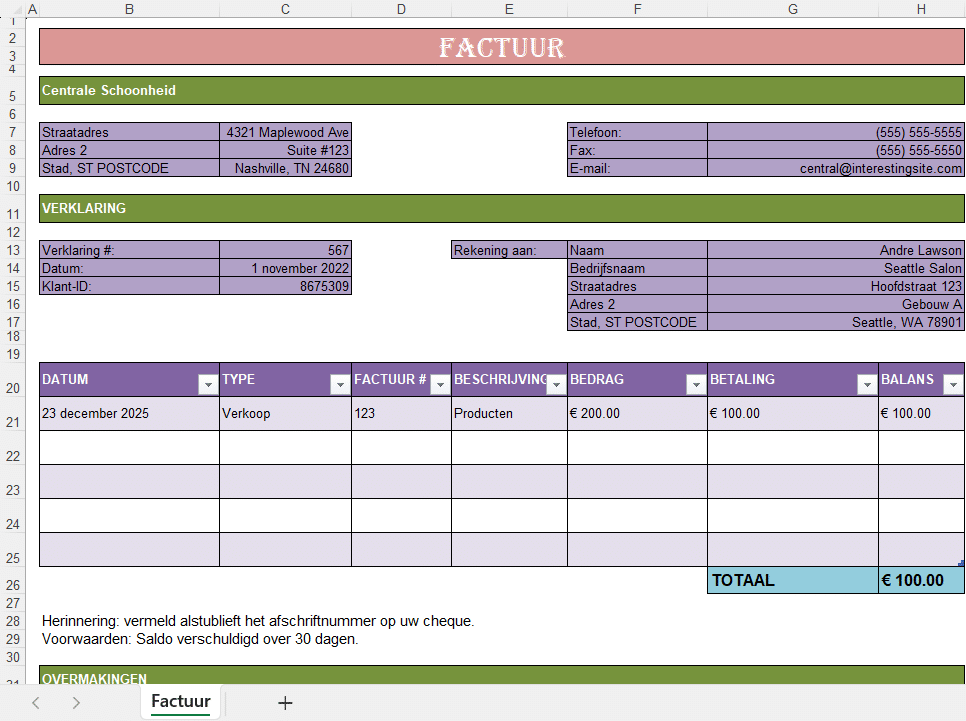Open the DATUM column filter dropdown

pyautogui.click(x=208, y=383)
